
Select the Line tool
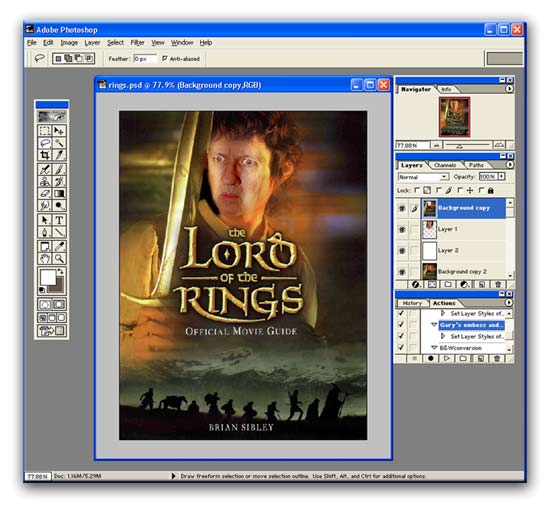[59, 232]
